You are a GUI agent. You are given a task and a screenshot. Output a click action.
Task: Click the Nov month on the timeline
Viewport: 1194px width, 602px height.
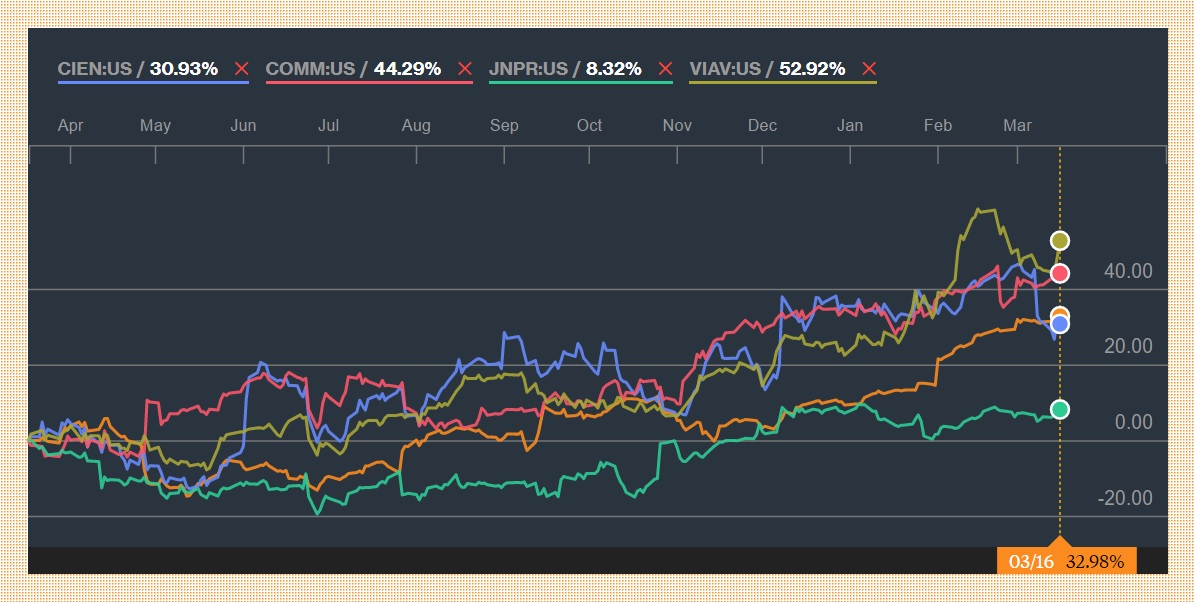(x=677, y=125)
